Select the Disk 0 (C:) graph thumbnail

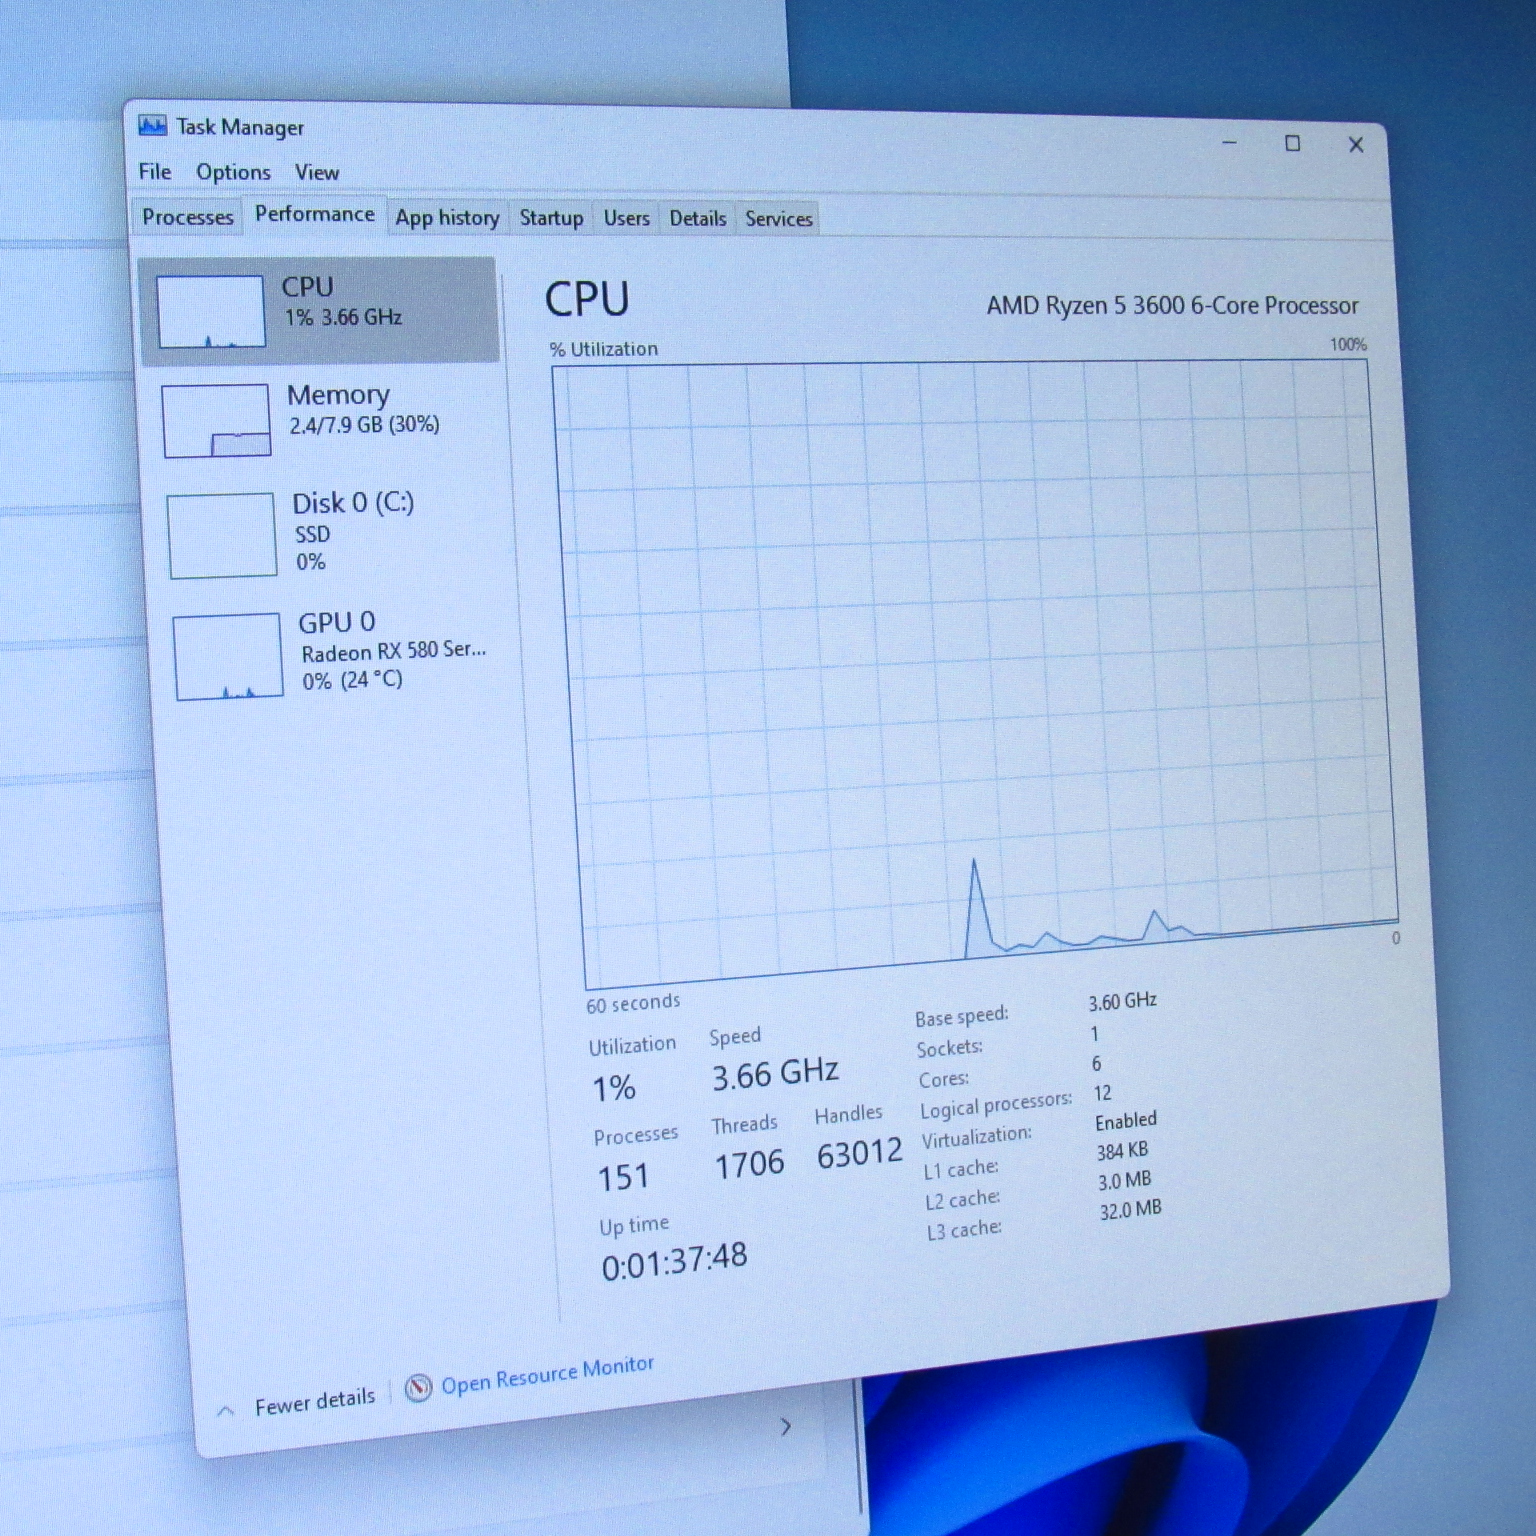click(222, 536)
